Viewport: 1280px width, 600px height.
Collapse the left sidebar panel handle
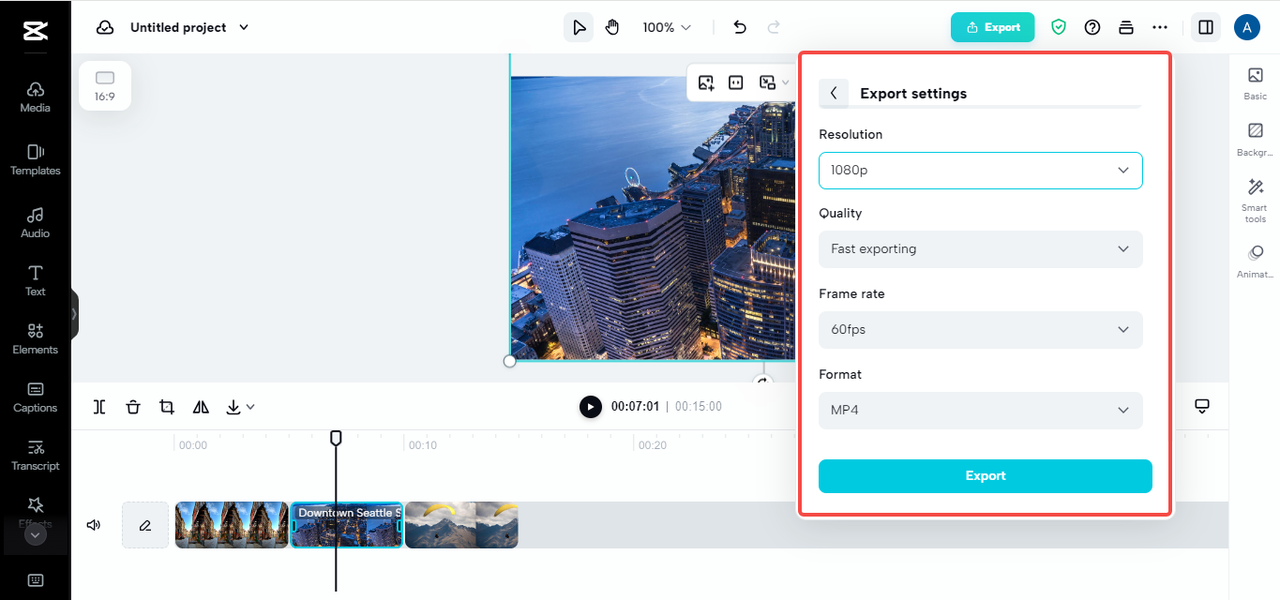tap(74, 314)
